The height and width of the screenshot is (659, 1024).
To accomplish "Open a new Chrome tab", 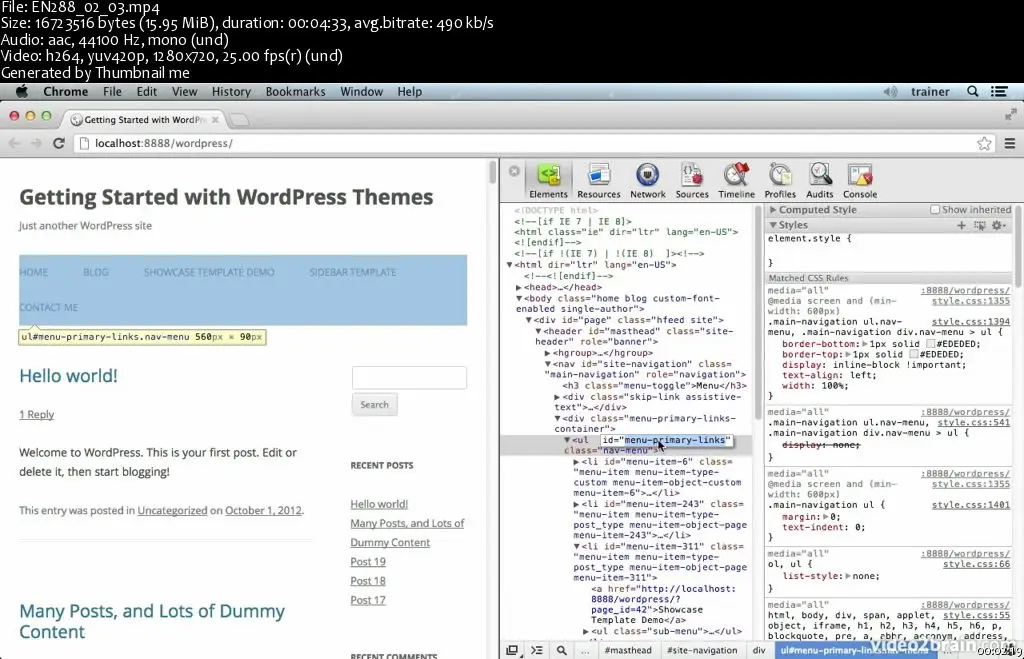I will (239, 120).
